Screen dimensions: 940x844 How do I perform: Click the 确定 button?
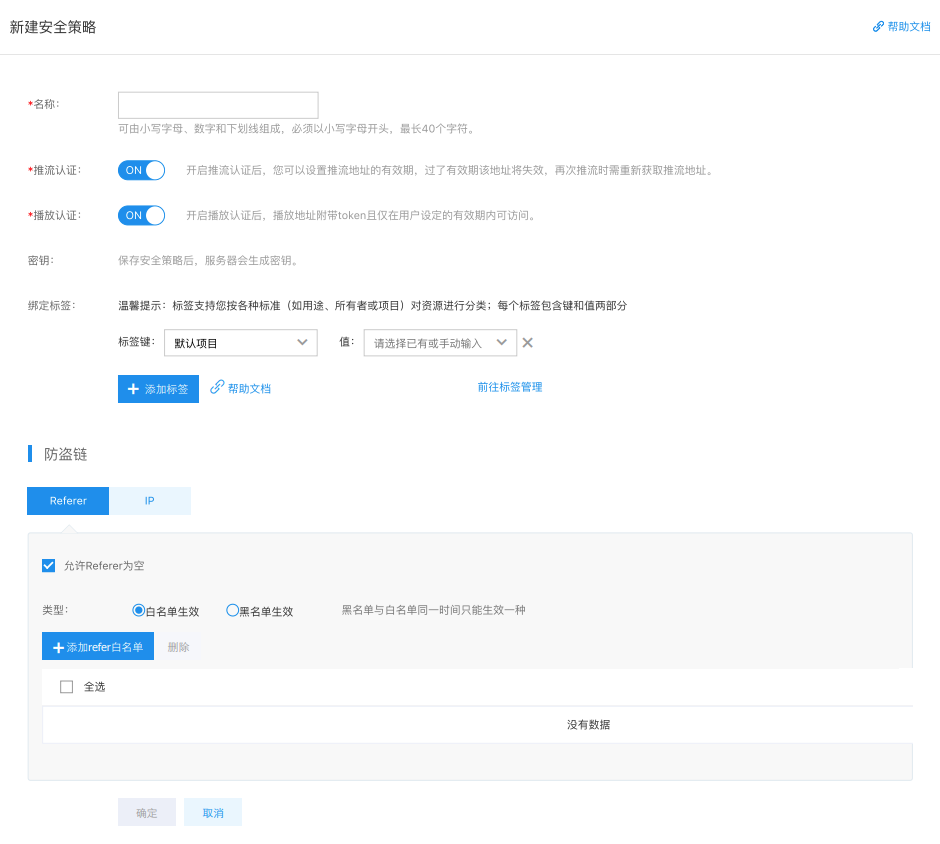[x=147, y=812]
